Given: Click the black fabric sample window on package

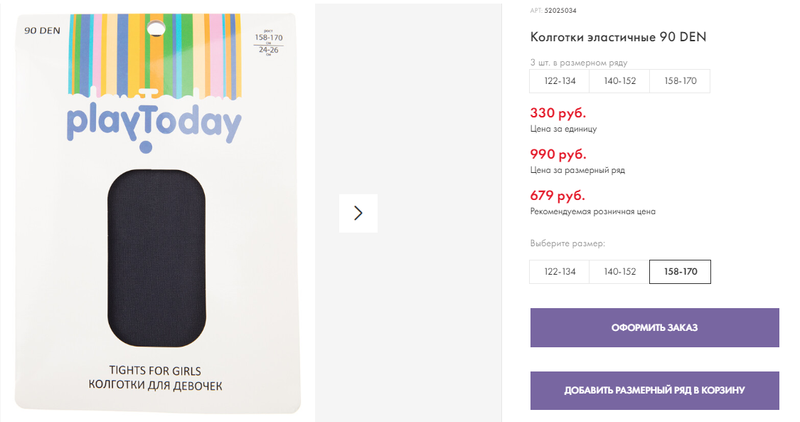Looking at the screenshot, I should pos(157,258).
